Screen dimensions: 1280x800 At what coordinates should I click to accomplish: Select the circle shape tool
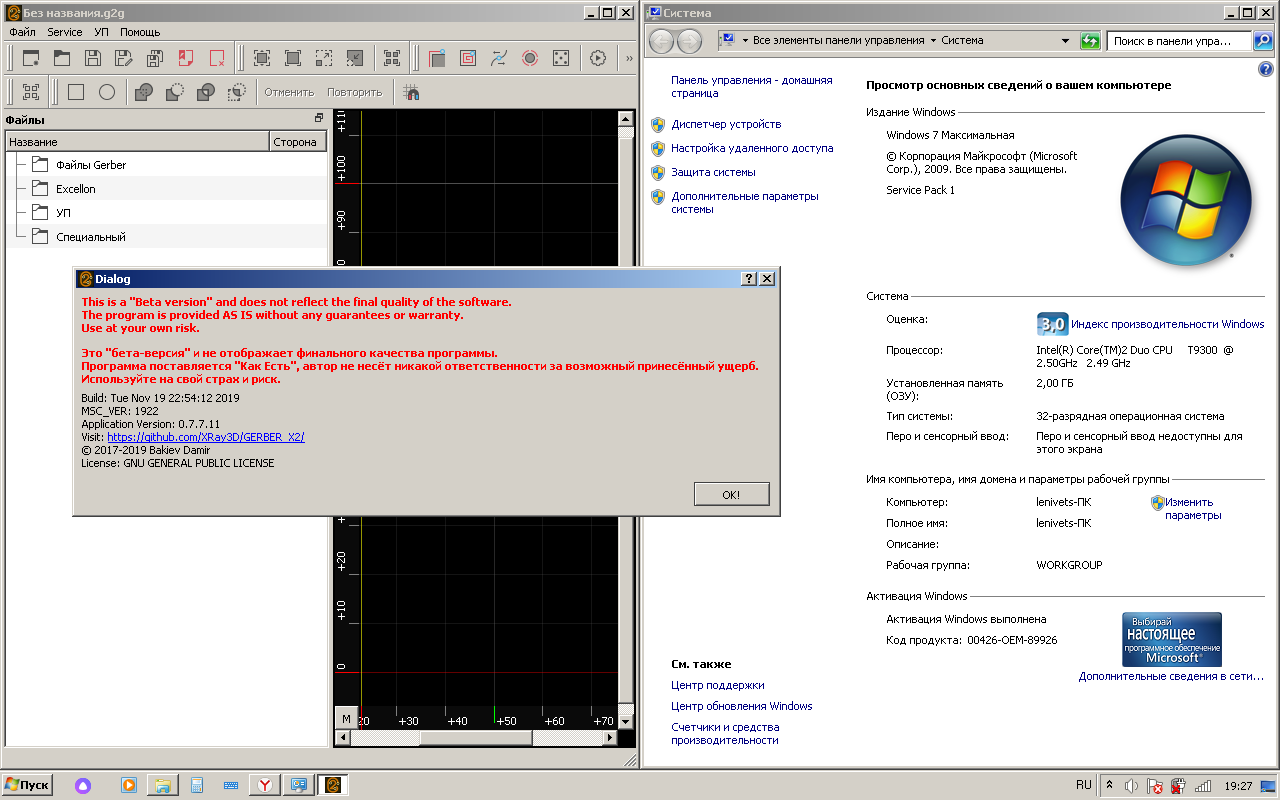point(107,92)
